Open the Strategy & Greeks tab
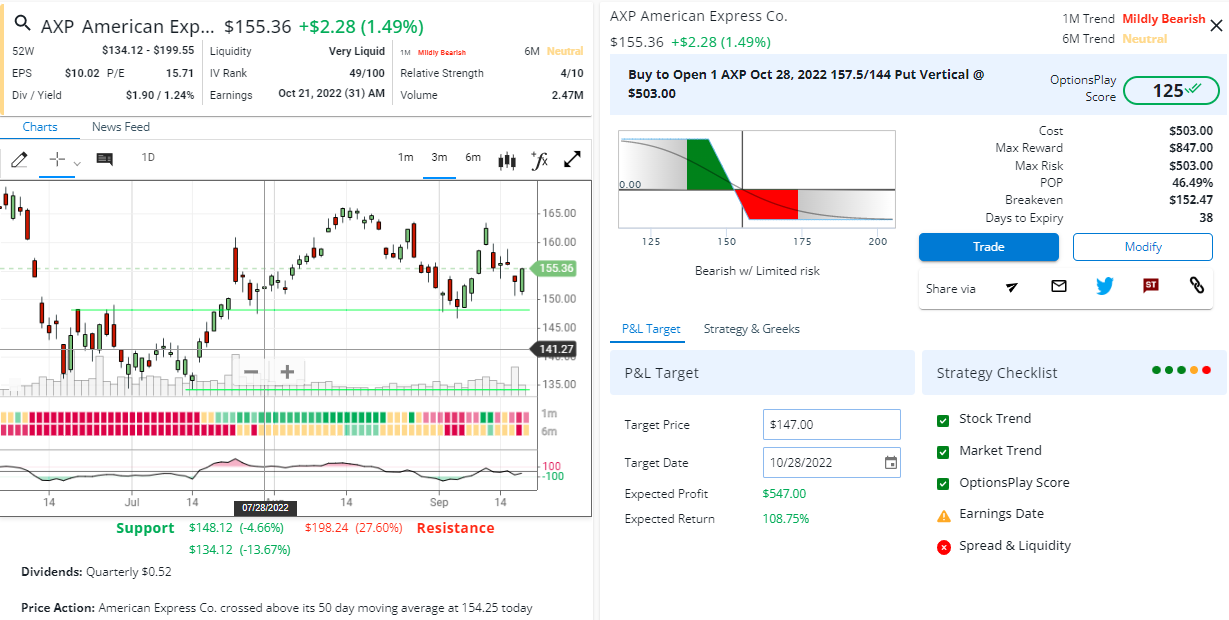The height and width of the screenshot is (620, 1229). (752, 329)
